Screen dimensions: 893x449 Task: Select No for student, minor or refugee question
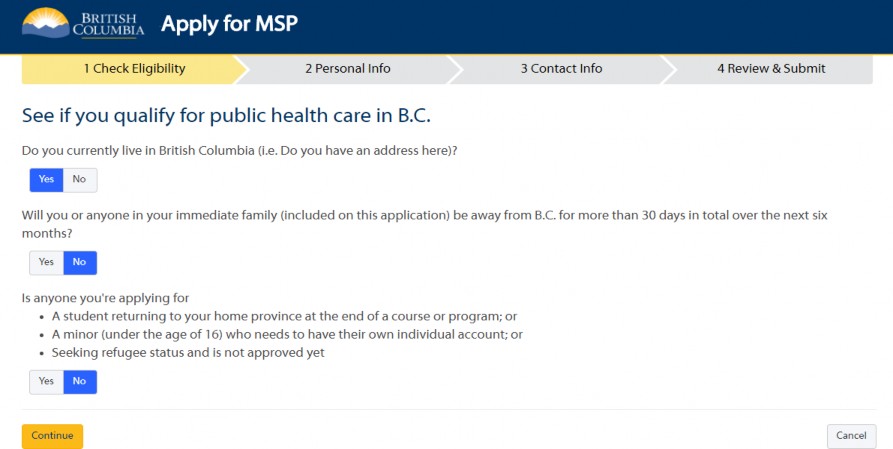(x=80, y=382)
